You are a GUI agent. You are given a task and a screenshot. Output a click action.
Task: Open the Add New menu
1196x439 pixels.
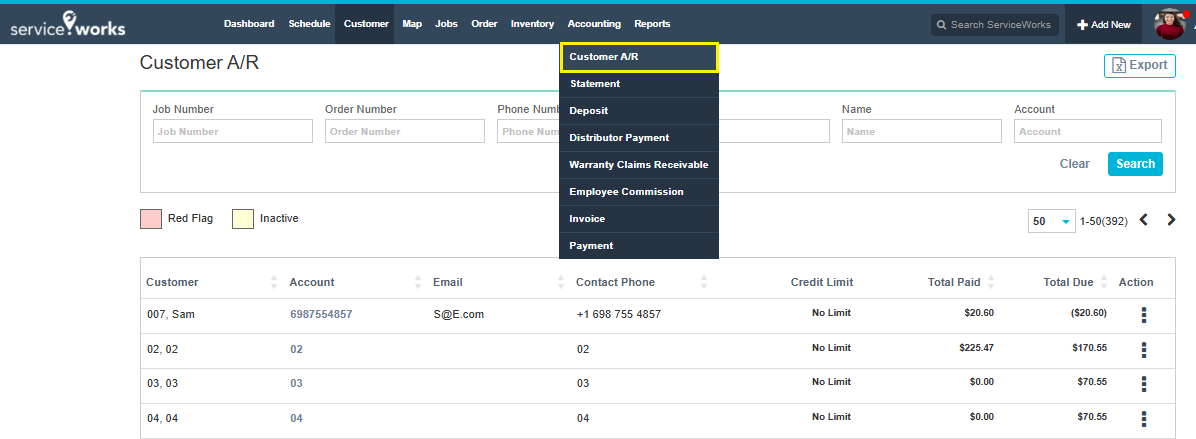[1104, 24]
